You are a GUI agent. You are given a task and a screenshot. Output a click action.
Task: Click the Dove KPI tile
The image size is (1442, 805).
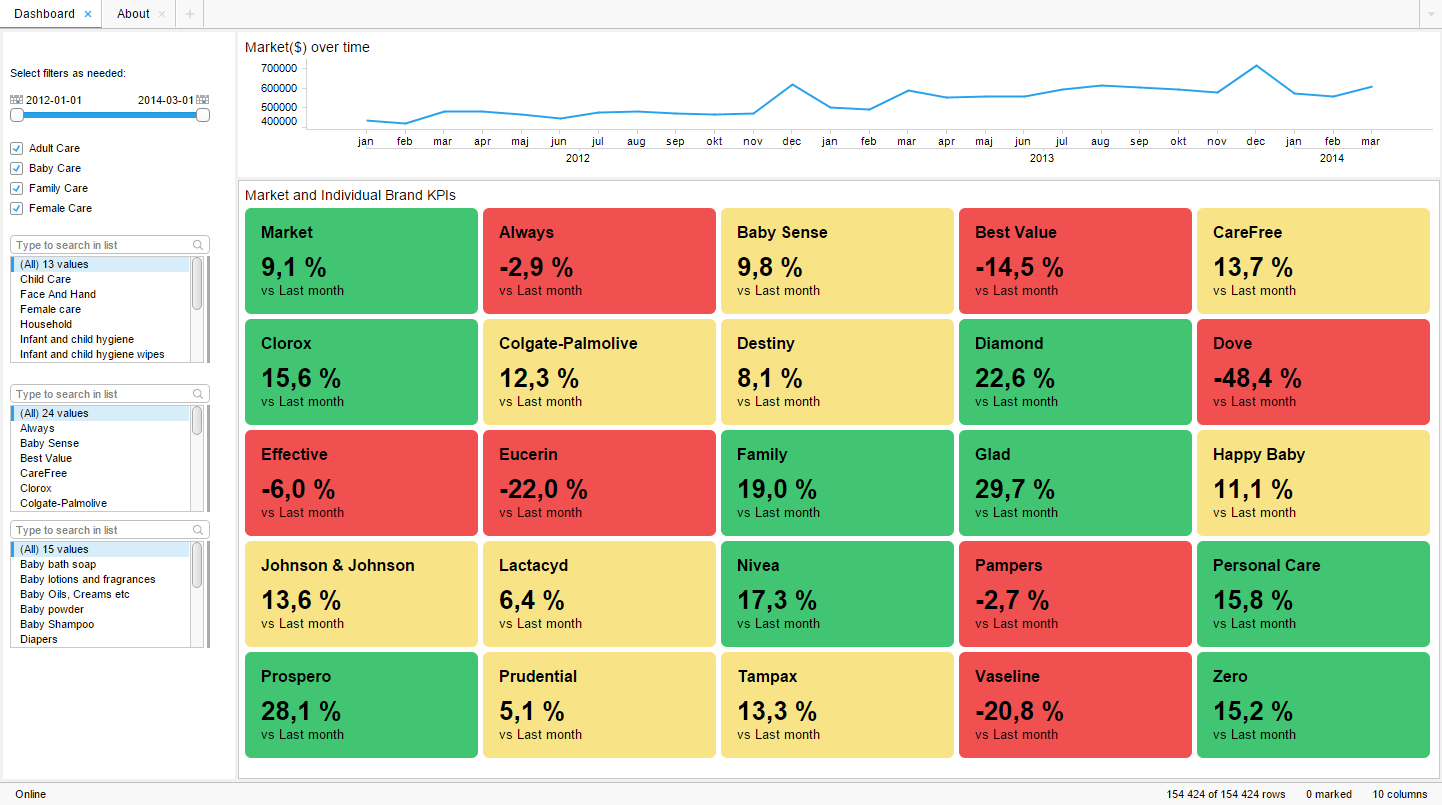point(1313,372)
